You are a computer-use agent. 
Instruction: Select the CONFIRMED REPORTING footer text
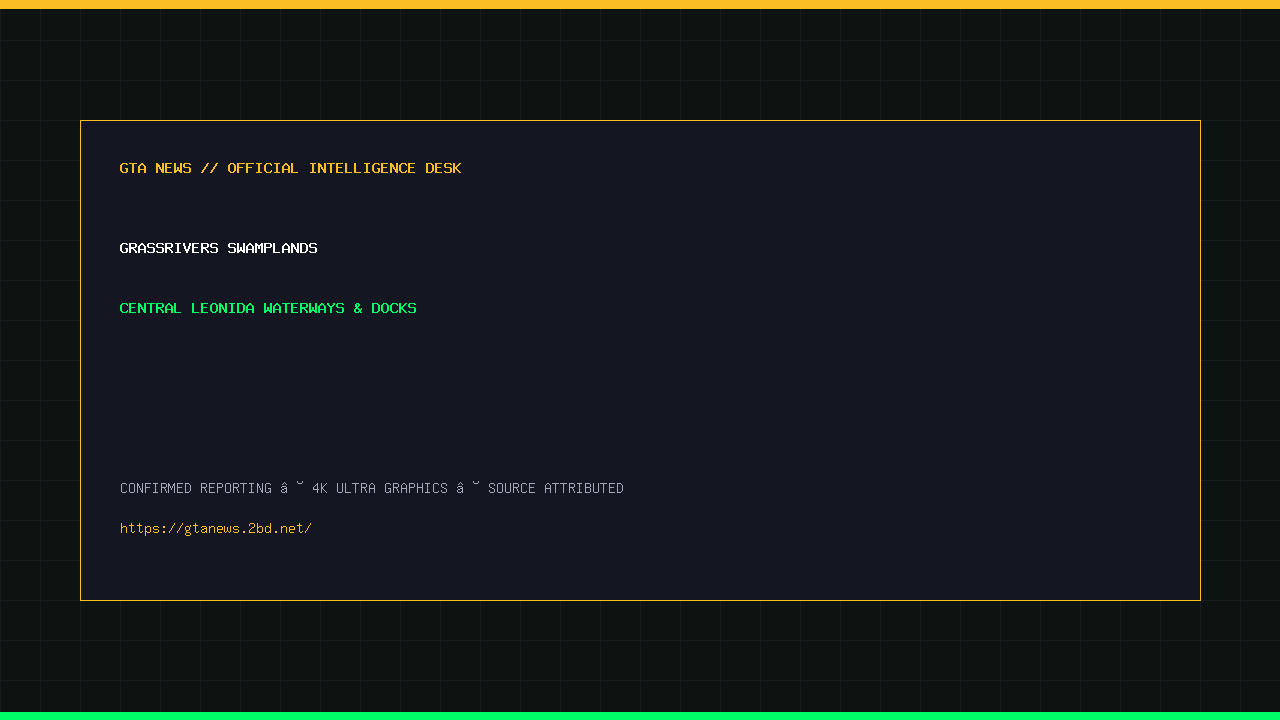tap(196, 488)
